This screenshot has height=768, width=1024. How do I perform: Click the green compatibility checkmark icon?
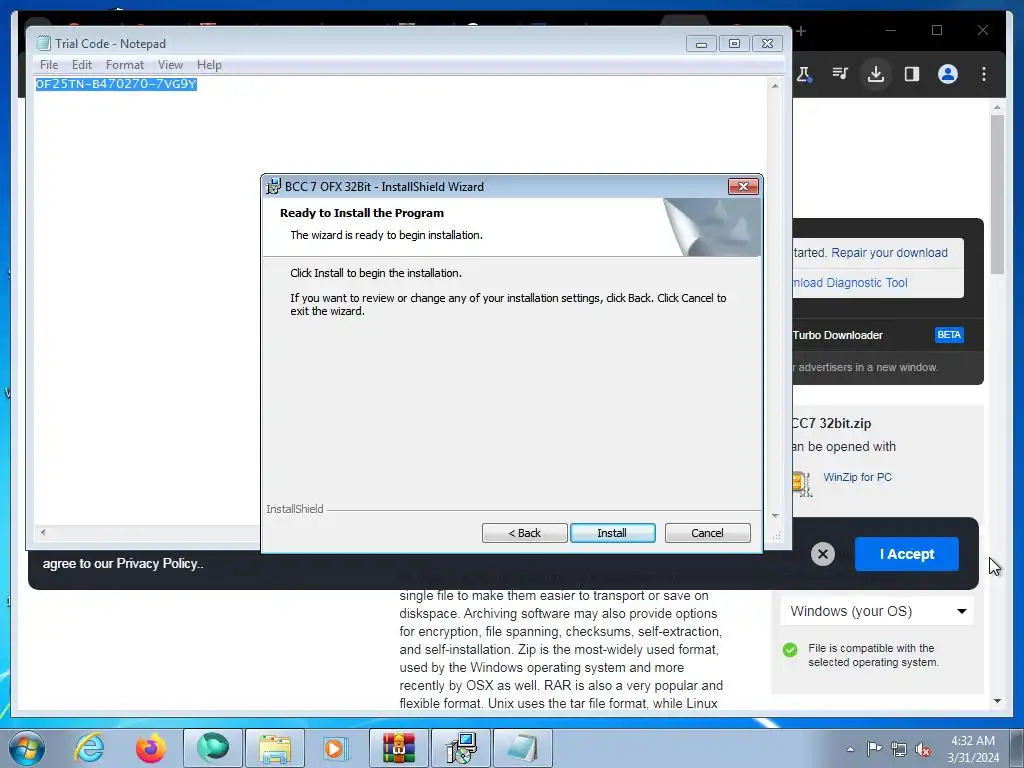tap(790, 650)
